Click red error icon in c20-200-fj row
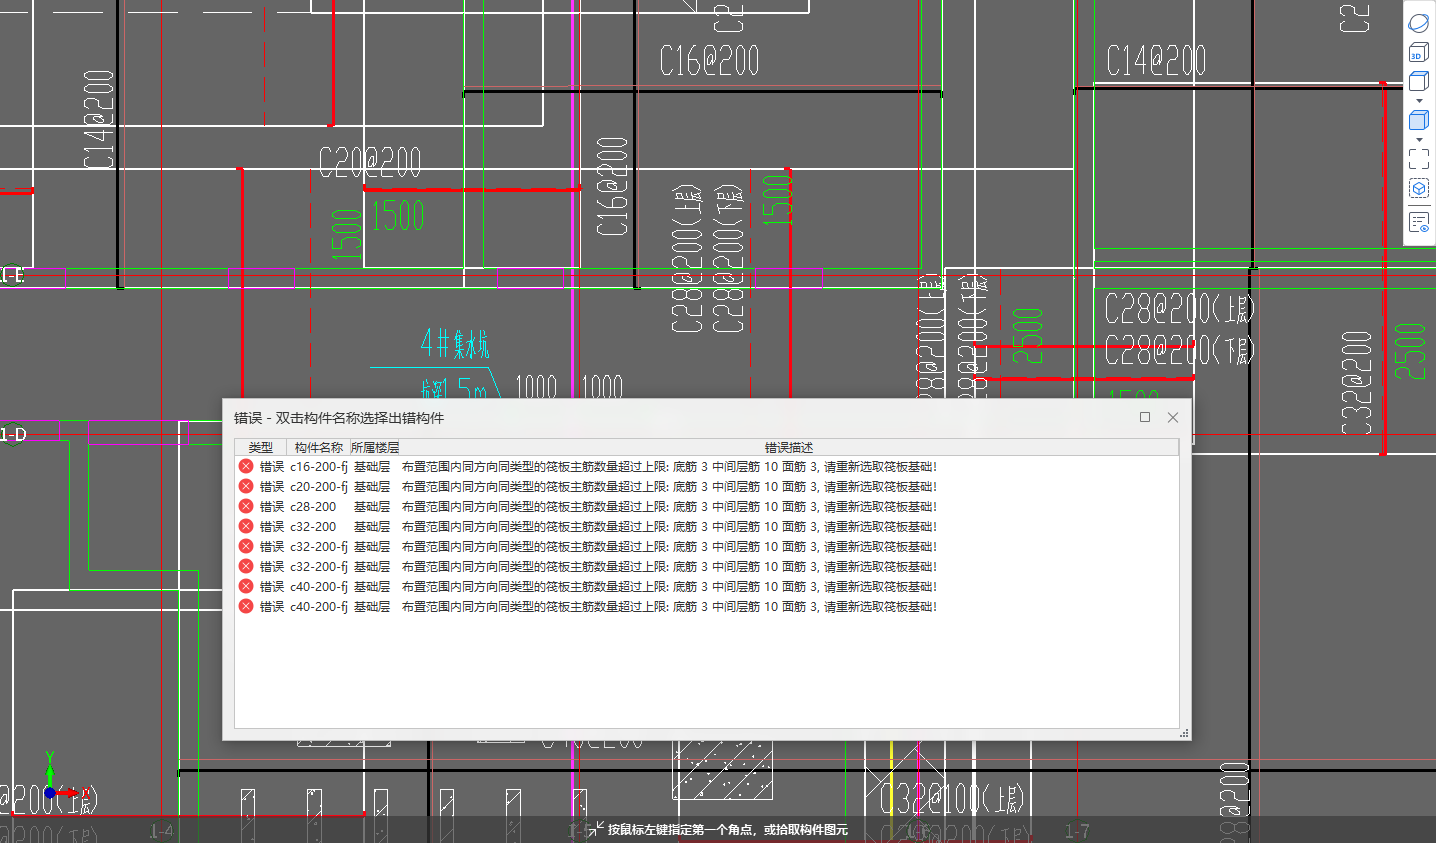 246,486
